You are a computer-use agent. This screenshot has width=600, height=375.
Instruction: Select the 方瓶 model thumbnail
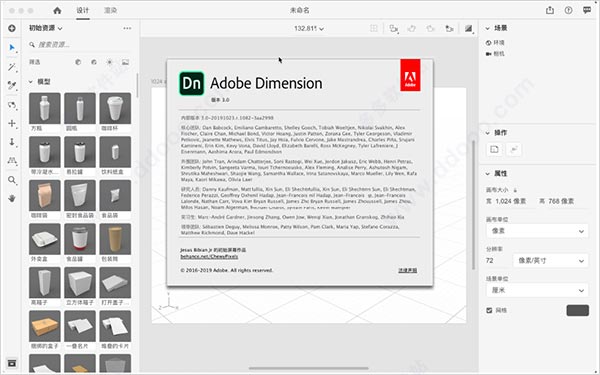pyautogui.click(x=45, y=108)
